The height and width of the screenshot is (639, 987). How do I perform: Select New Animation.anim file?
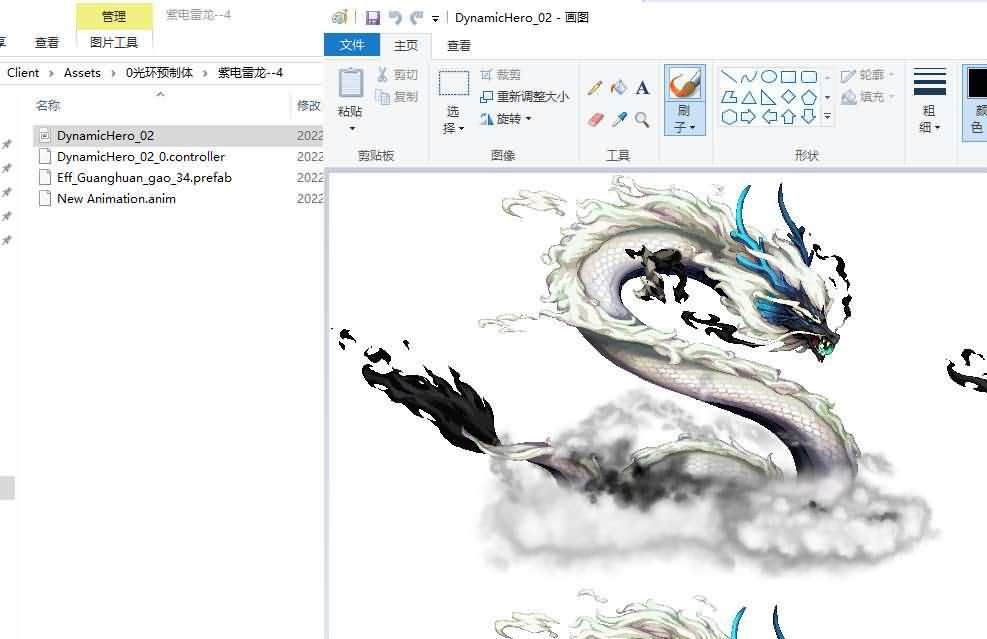[178, 198]
